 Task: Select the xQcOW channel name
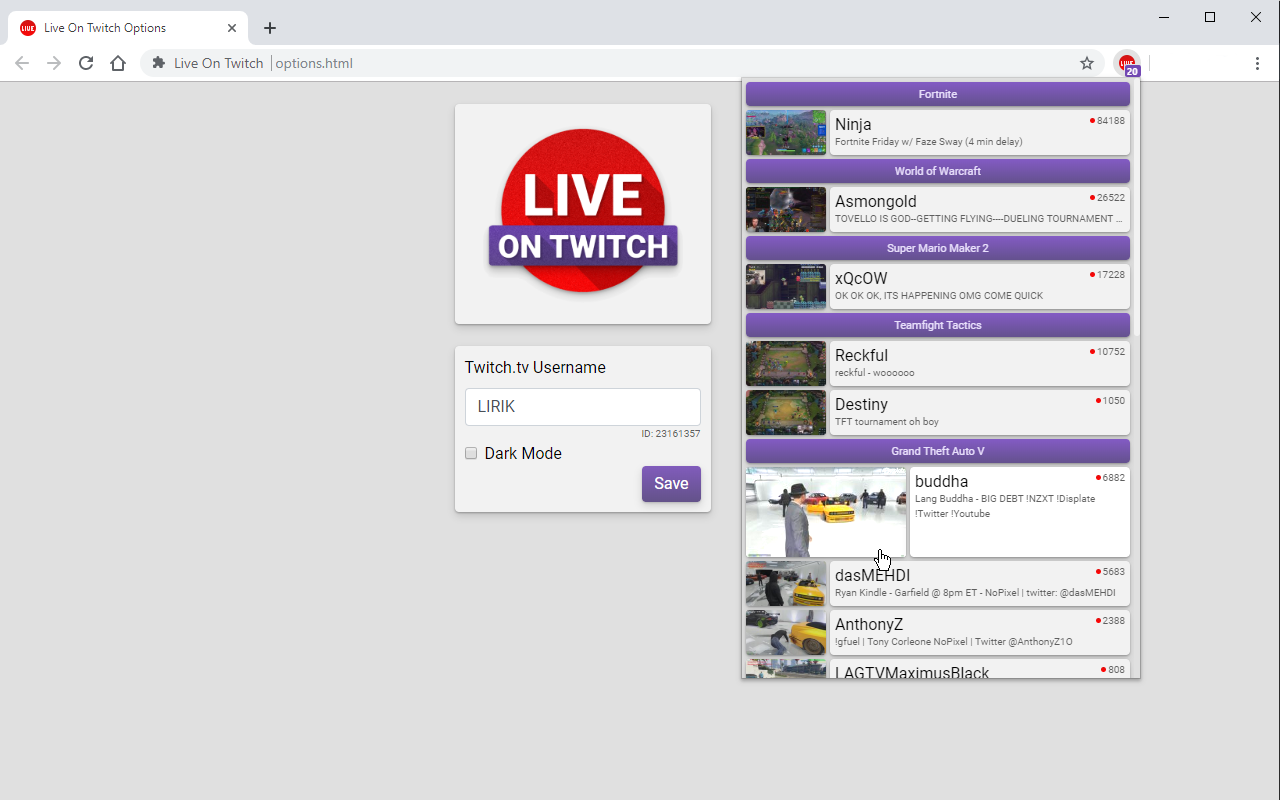point(861,279)
